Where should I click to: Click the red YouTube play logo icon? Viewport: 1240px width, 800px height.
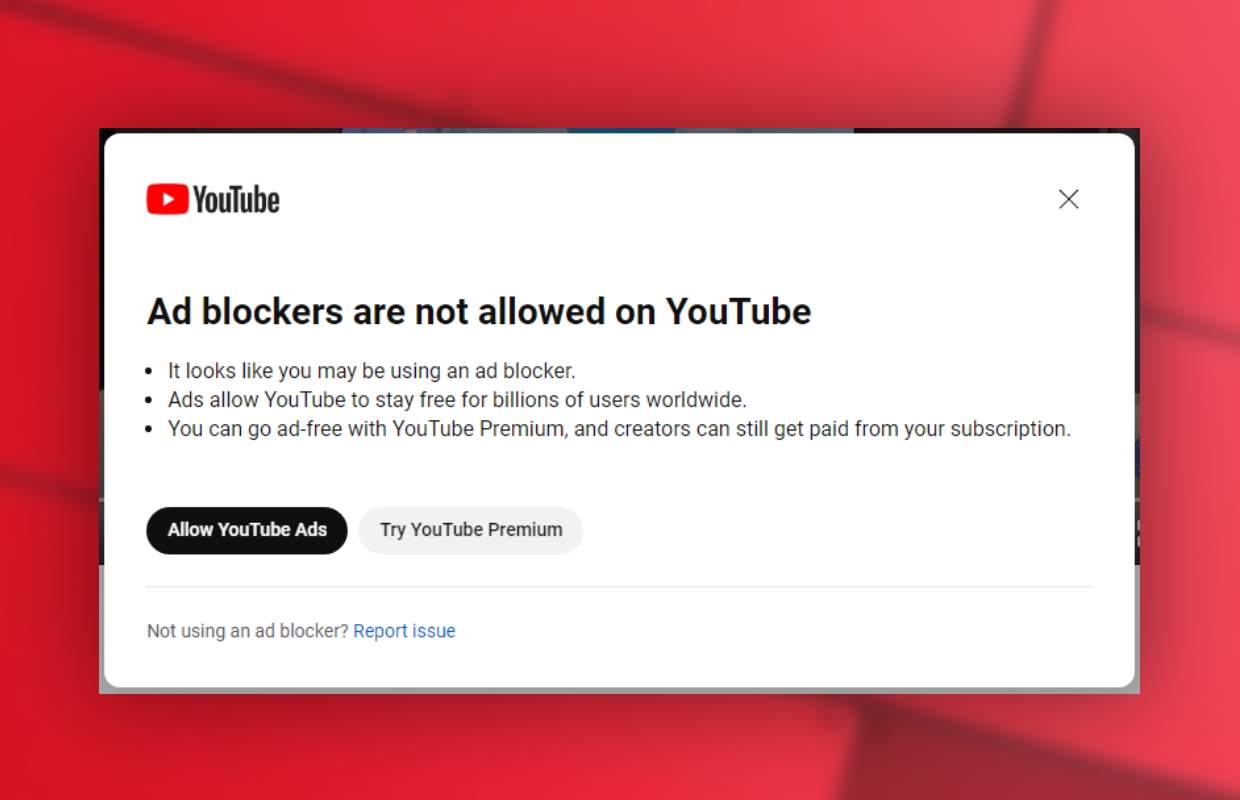(167, 199)
